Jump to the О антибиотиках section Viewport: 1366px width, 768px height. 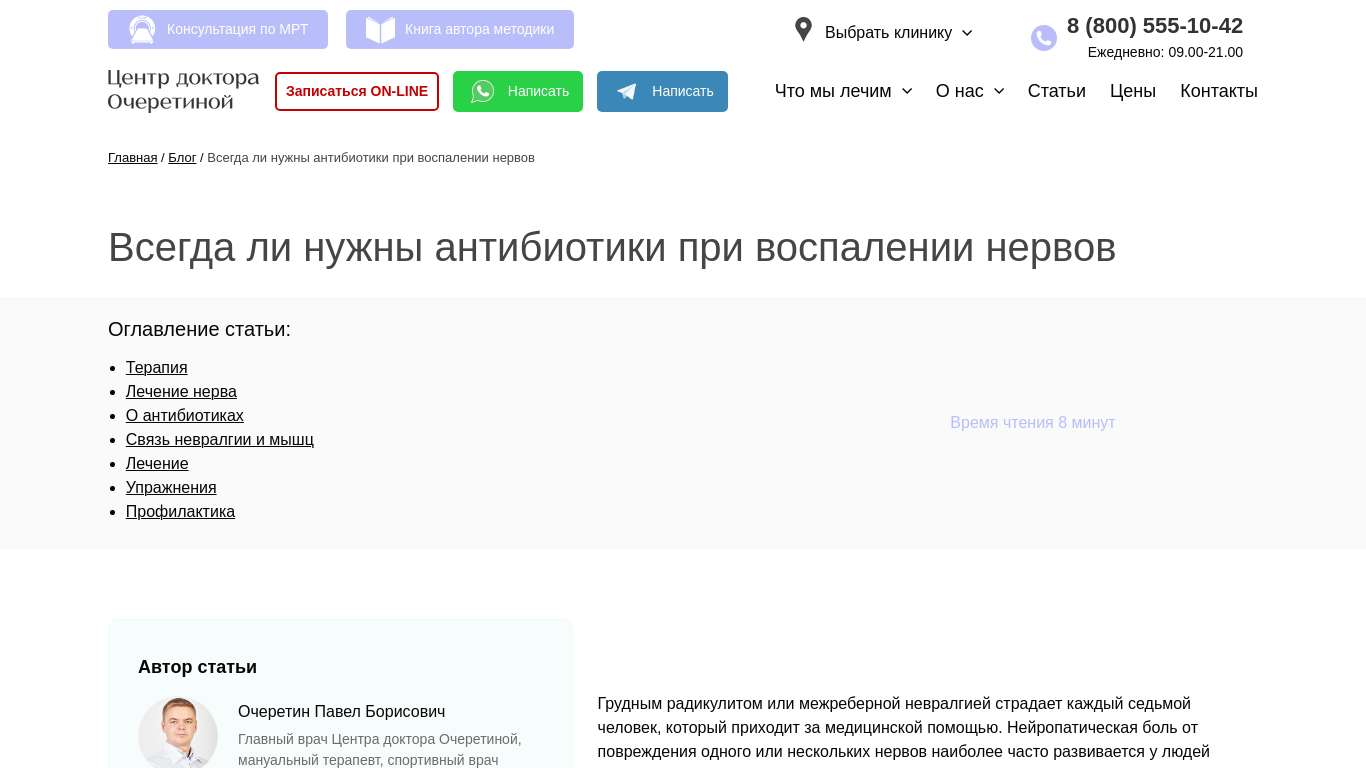tap(184, 416)
